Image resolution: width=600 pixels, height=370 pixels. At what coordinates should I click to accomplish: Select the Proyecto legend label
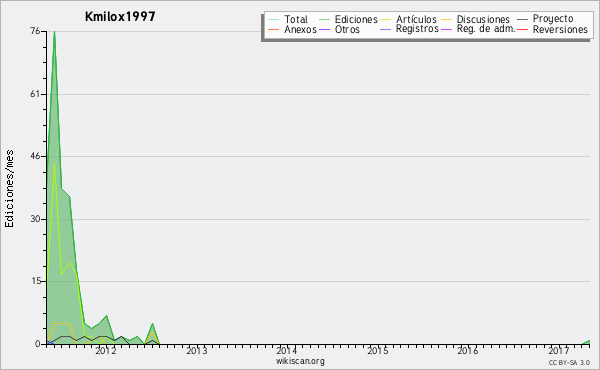click(553, 19)
